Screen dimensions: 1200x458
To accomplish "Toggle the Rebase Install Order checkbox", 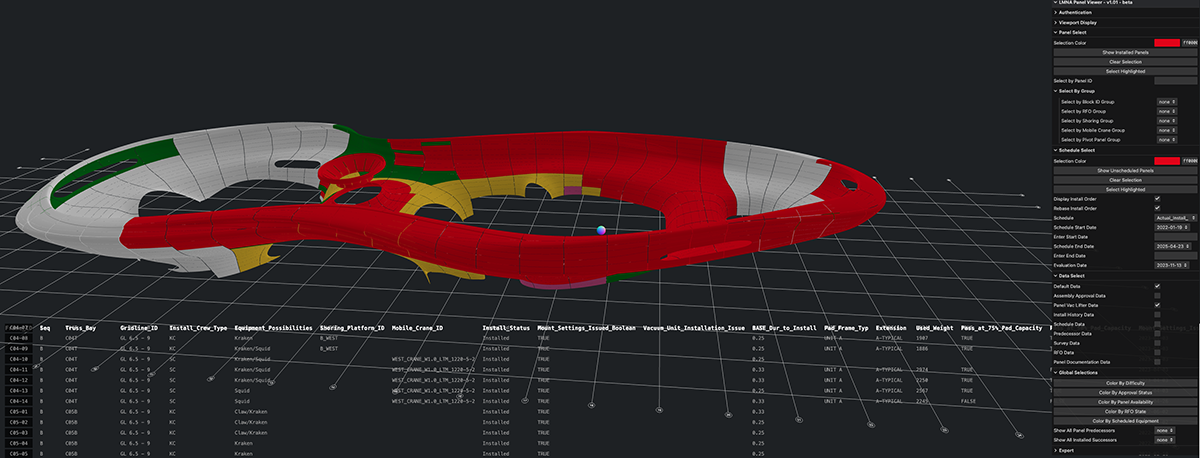I will pos(1158,208).
